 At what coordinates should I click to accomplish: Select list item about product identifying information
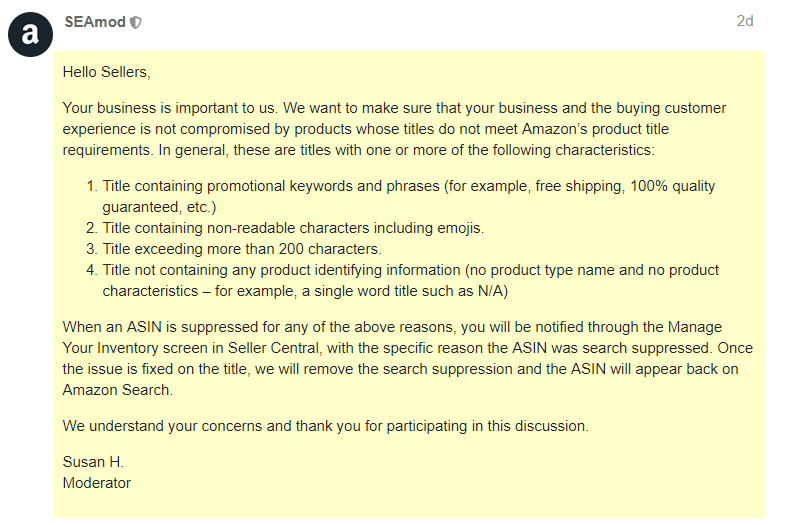403,280
